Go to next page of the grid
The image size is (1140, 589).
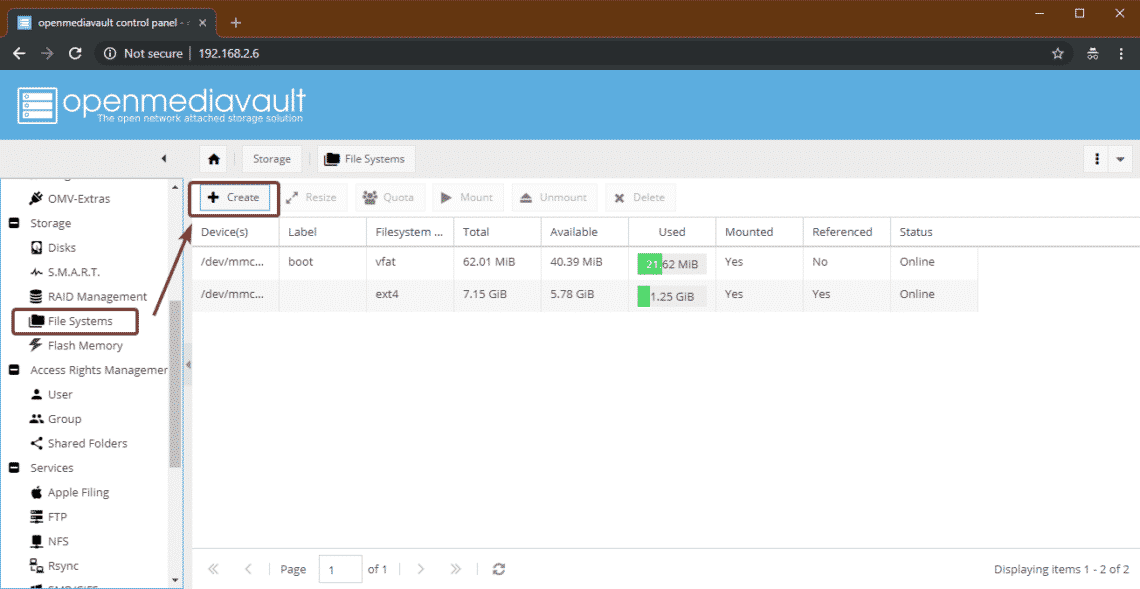coord(420,569)
